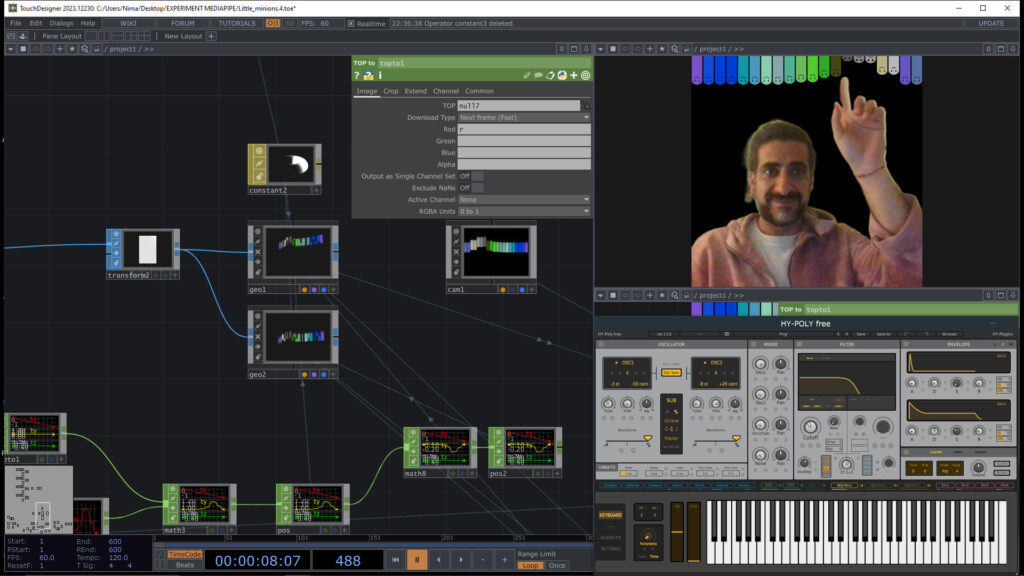Click the Red channel input field
The height and width of the screenshot is (576, 1024).
pyautogui.click(x=523, y=129)
